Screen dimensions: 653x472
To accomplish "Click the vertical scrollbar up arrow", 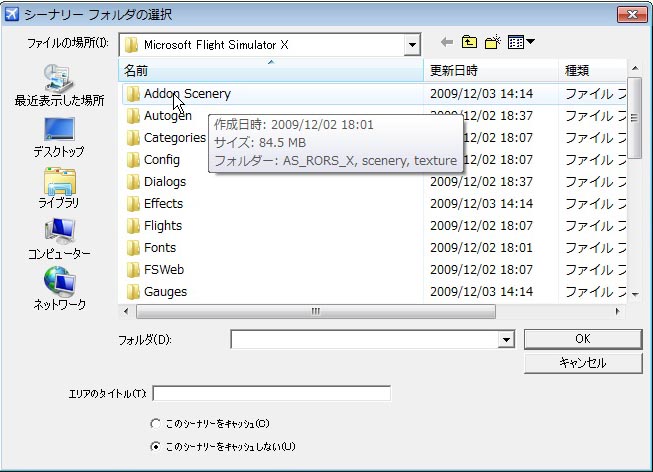I will (x=635, y=68).
